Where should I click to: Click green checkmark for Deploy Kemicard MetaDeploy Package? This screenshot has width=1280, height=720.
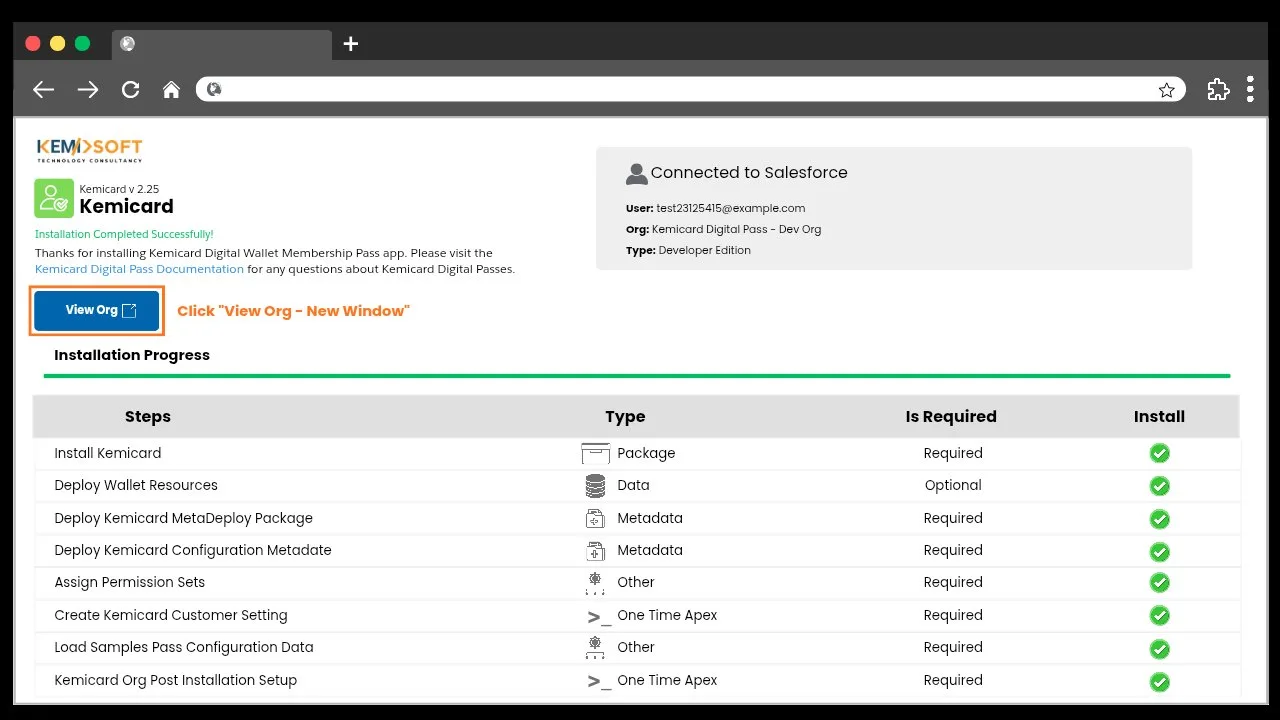click(1159, 519)
